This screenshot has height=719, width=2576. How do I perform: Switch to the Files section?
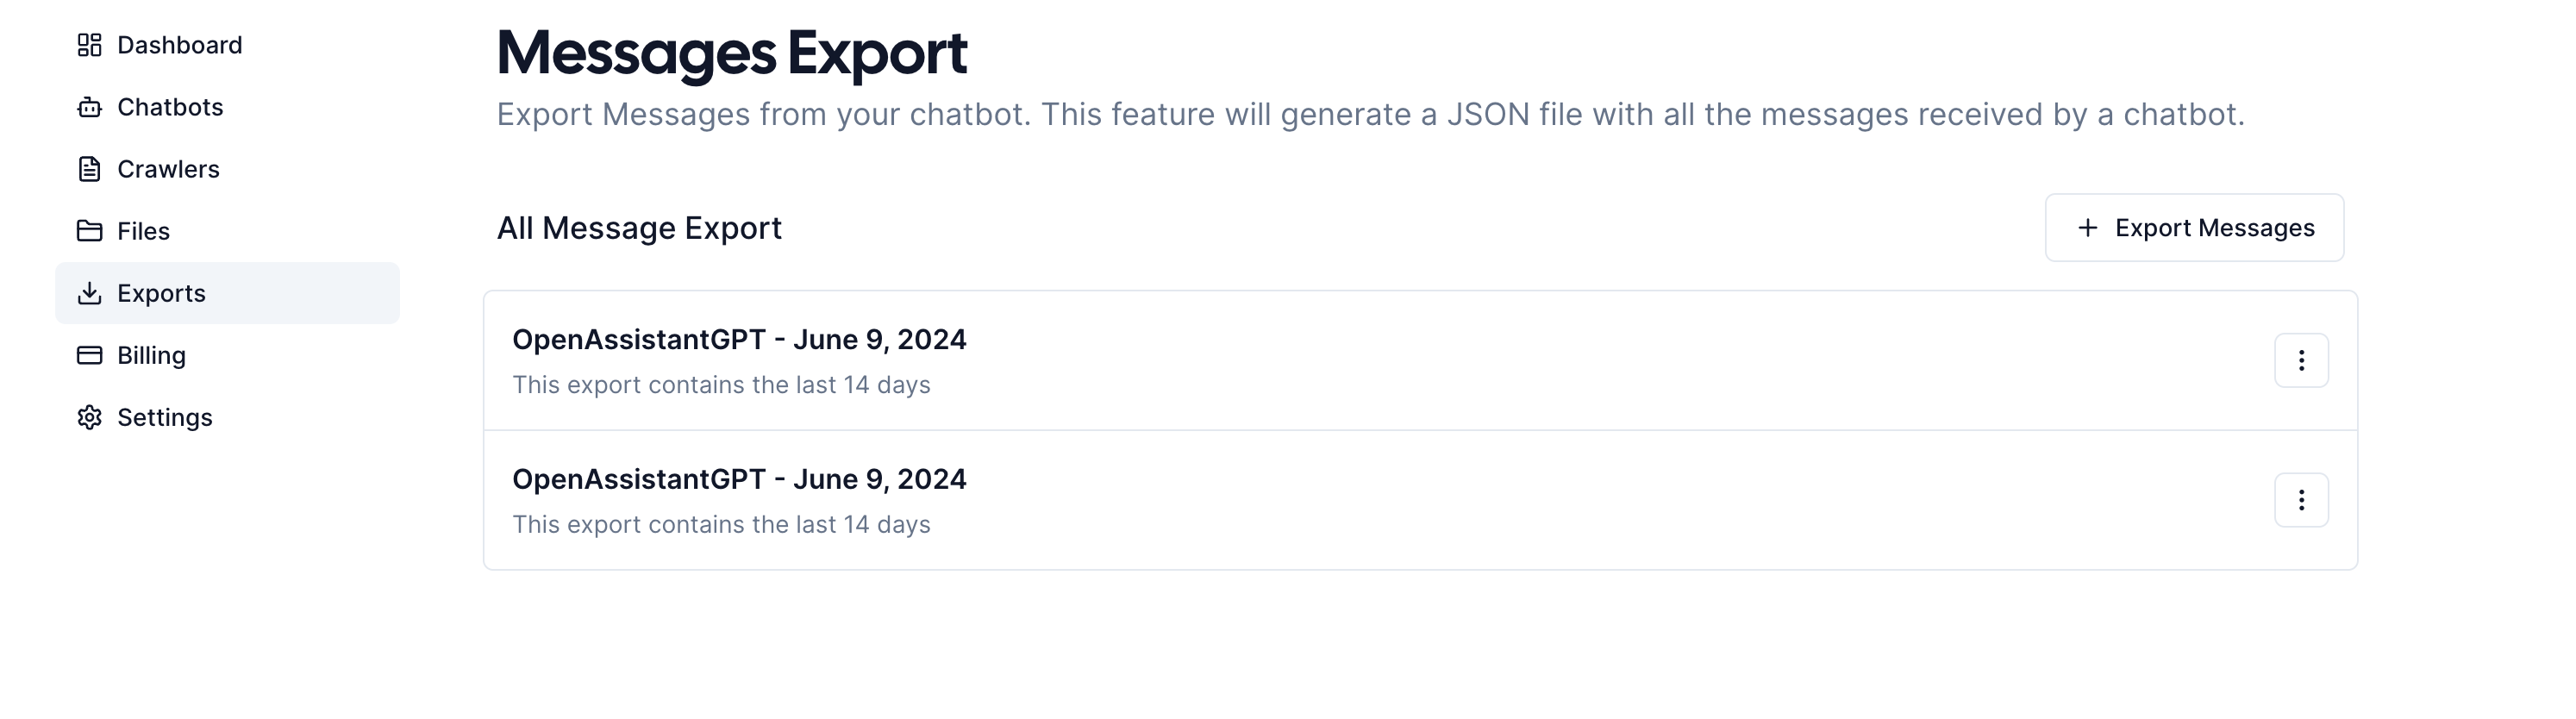[143, 231]
